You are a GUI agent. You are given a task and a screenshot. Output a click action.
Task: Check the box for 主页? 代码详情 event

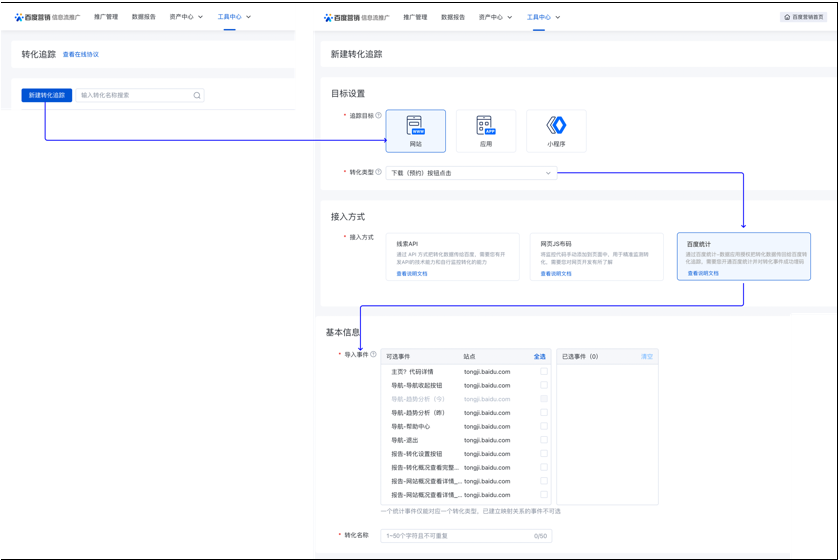point(544,372)
